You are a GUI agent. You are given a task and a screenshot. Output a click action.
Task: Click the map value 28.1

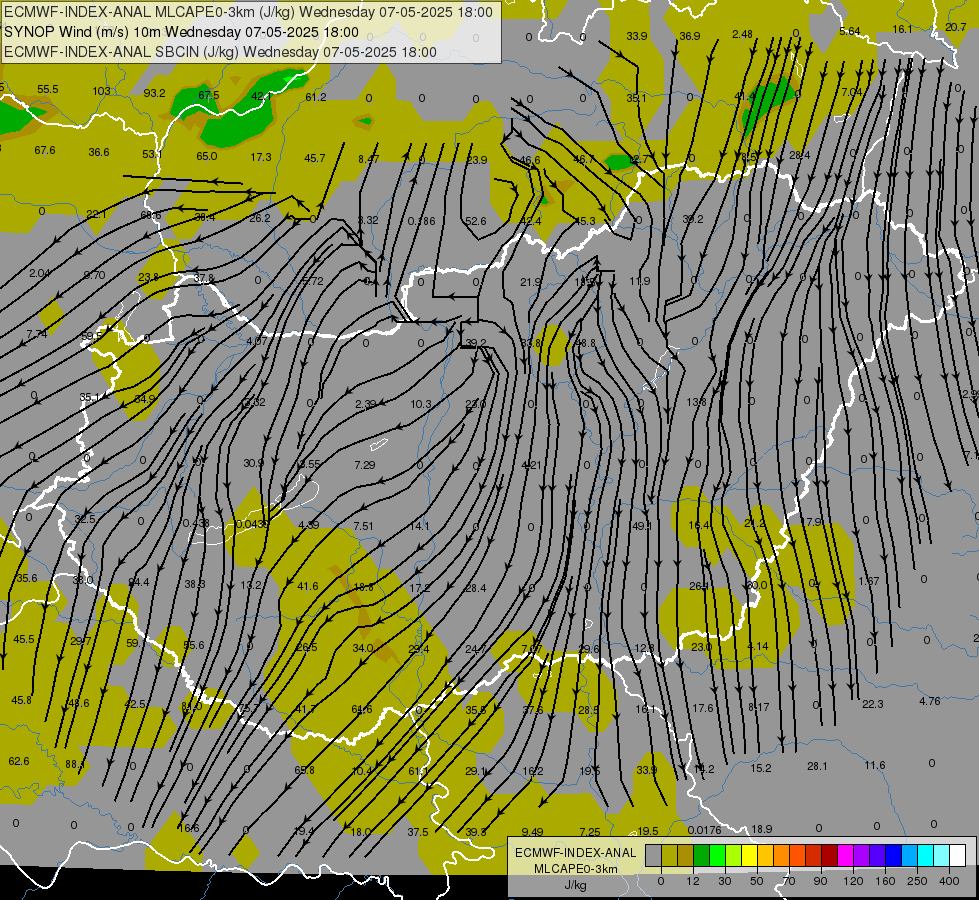point(817,766)
